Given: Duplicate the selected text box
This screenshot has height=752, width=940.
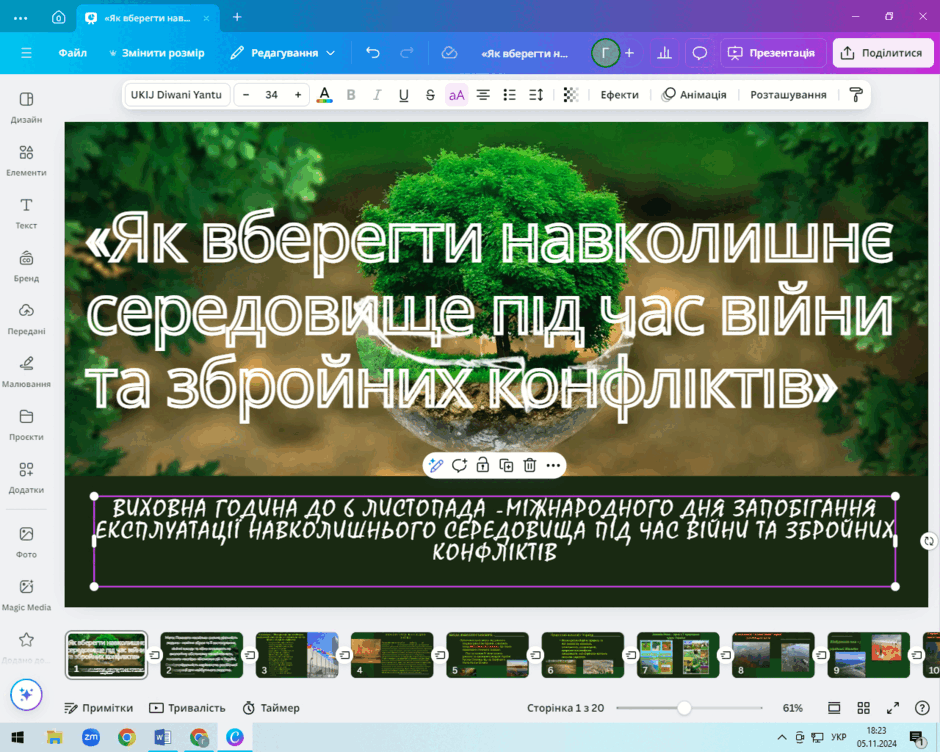Looking at the screenshot, I should point(506,465).
